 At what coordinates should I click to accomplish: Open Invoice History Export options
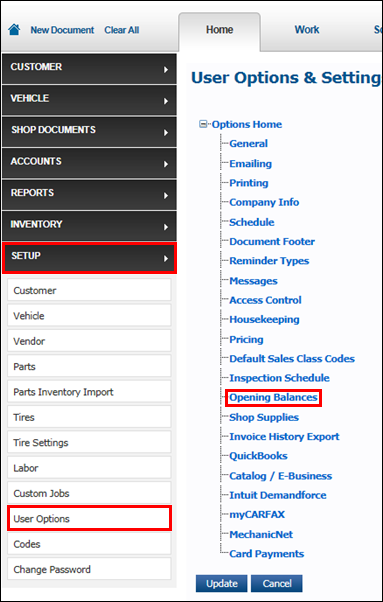284,437
